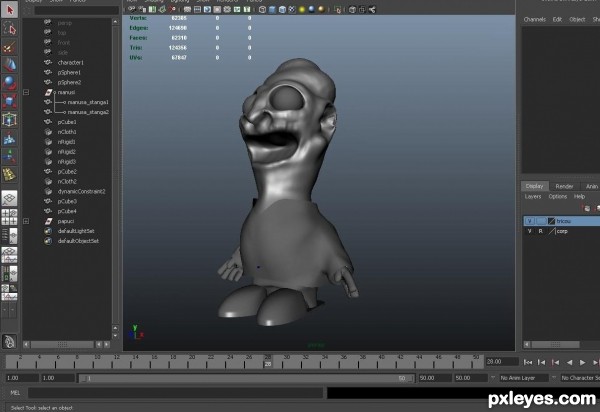Viewport: 600px width, 412px height.
Task: Select the Universal Manipulator tool
Action: 9,119
